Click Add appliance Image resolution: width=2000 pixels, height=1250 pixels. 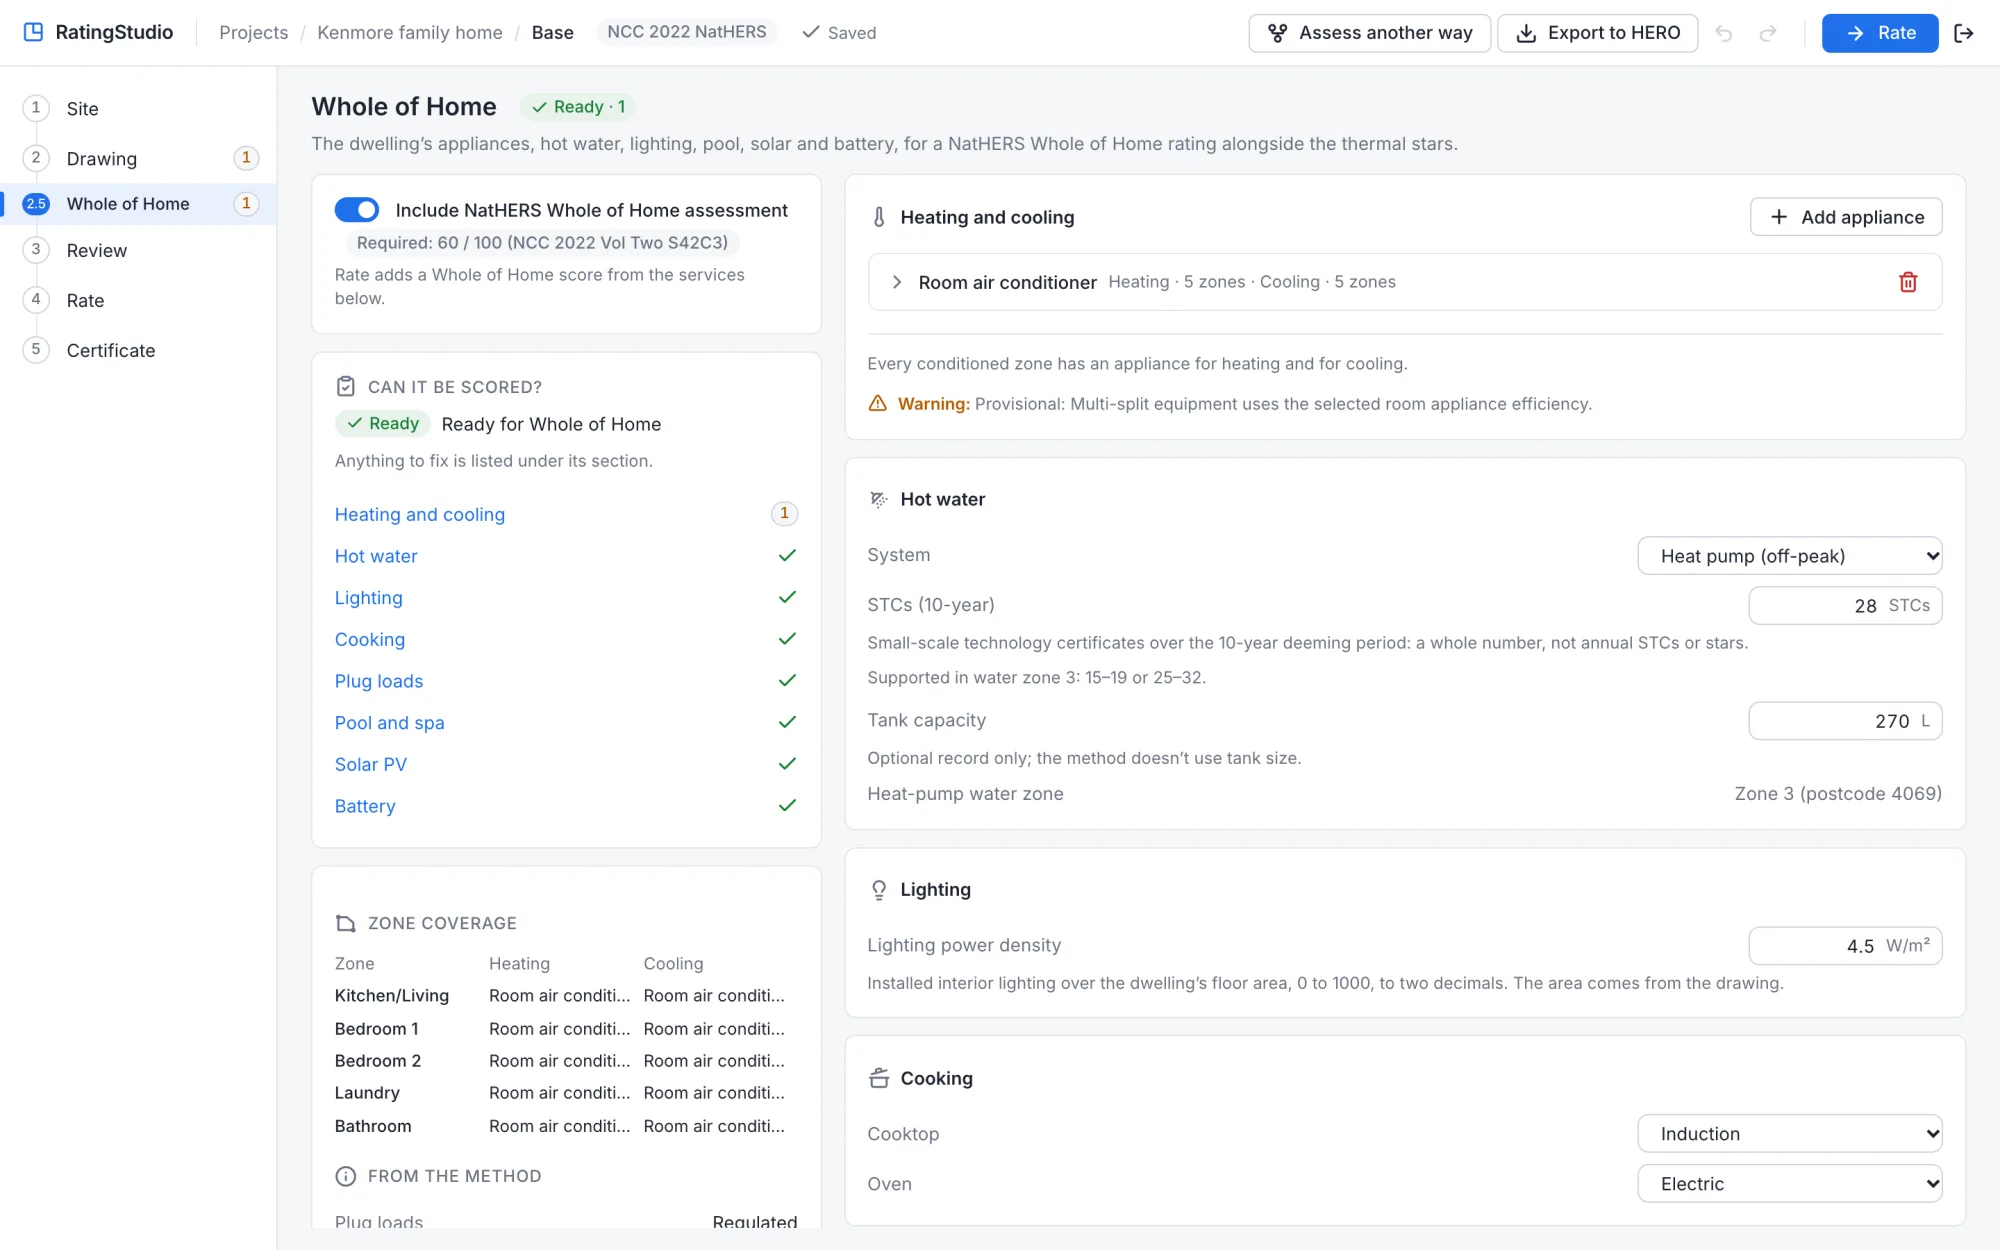1846,217
